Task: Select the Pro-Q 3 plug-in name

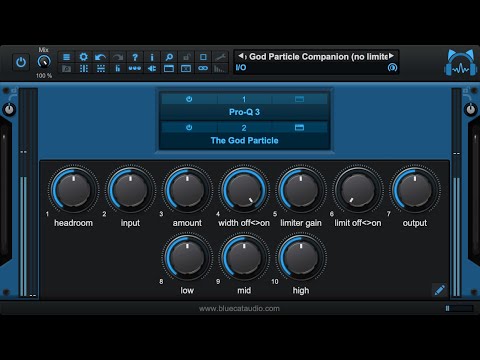Action: click(244, 112)
